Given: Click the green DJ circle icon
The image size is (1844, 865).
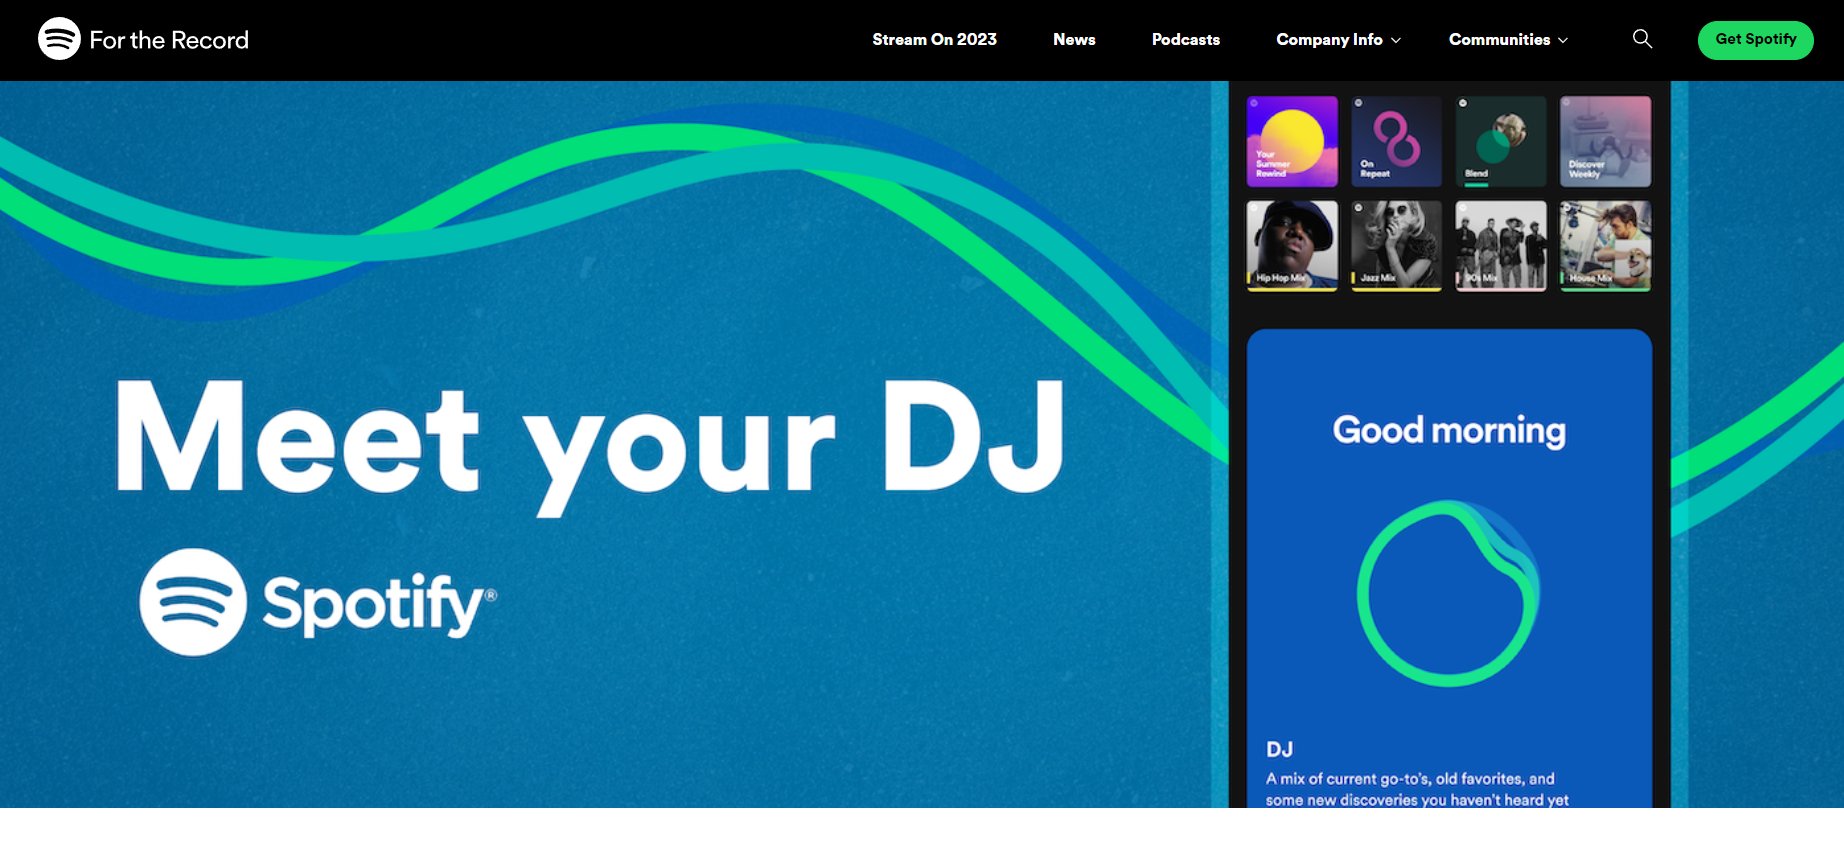Looking at the screenshot, I should (x=1448, y=593).
